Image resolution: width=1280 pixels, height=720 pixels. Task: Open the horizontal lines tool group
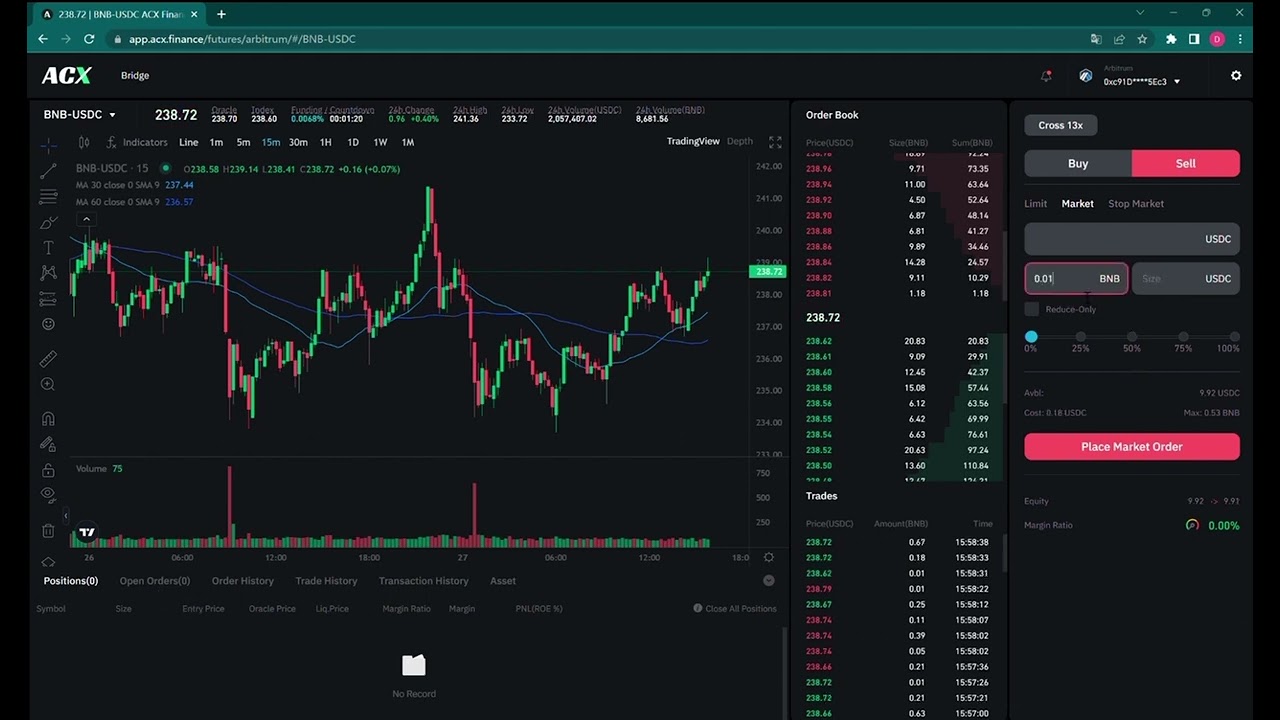[x=48, y=196]
